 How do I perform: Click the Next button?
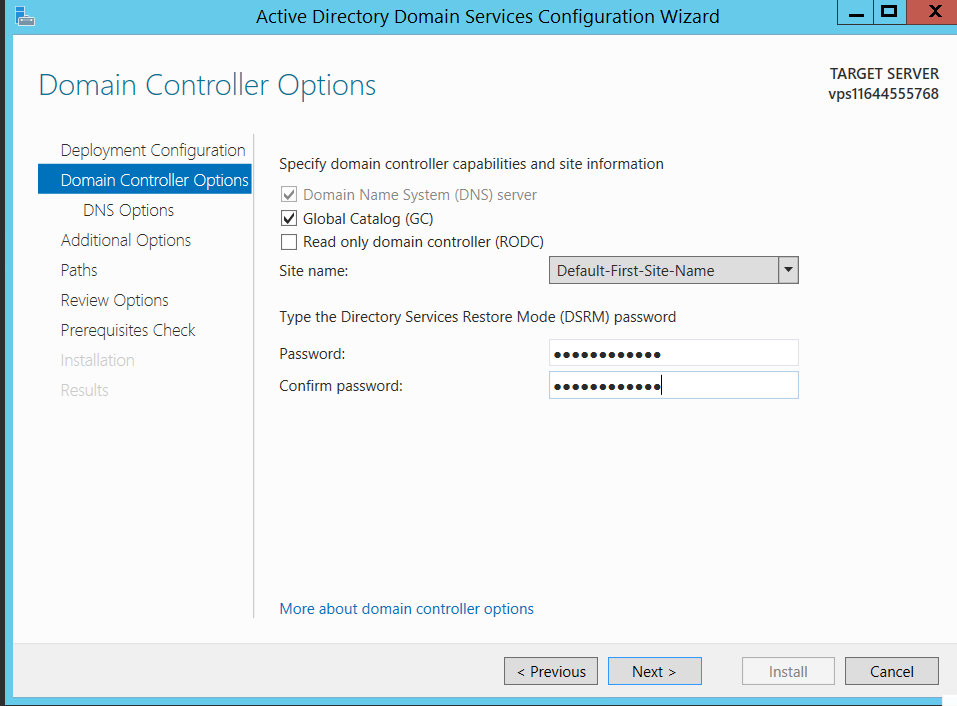(x=655, y=671)
